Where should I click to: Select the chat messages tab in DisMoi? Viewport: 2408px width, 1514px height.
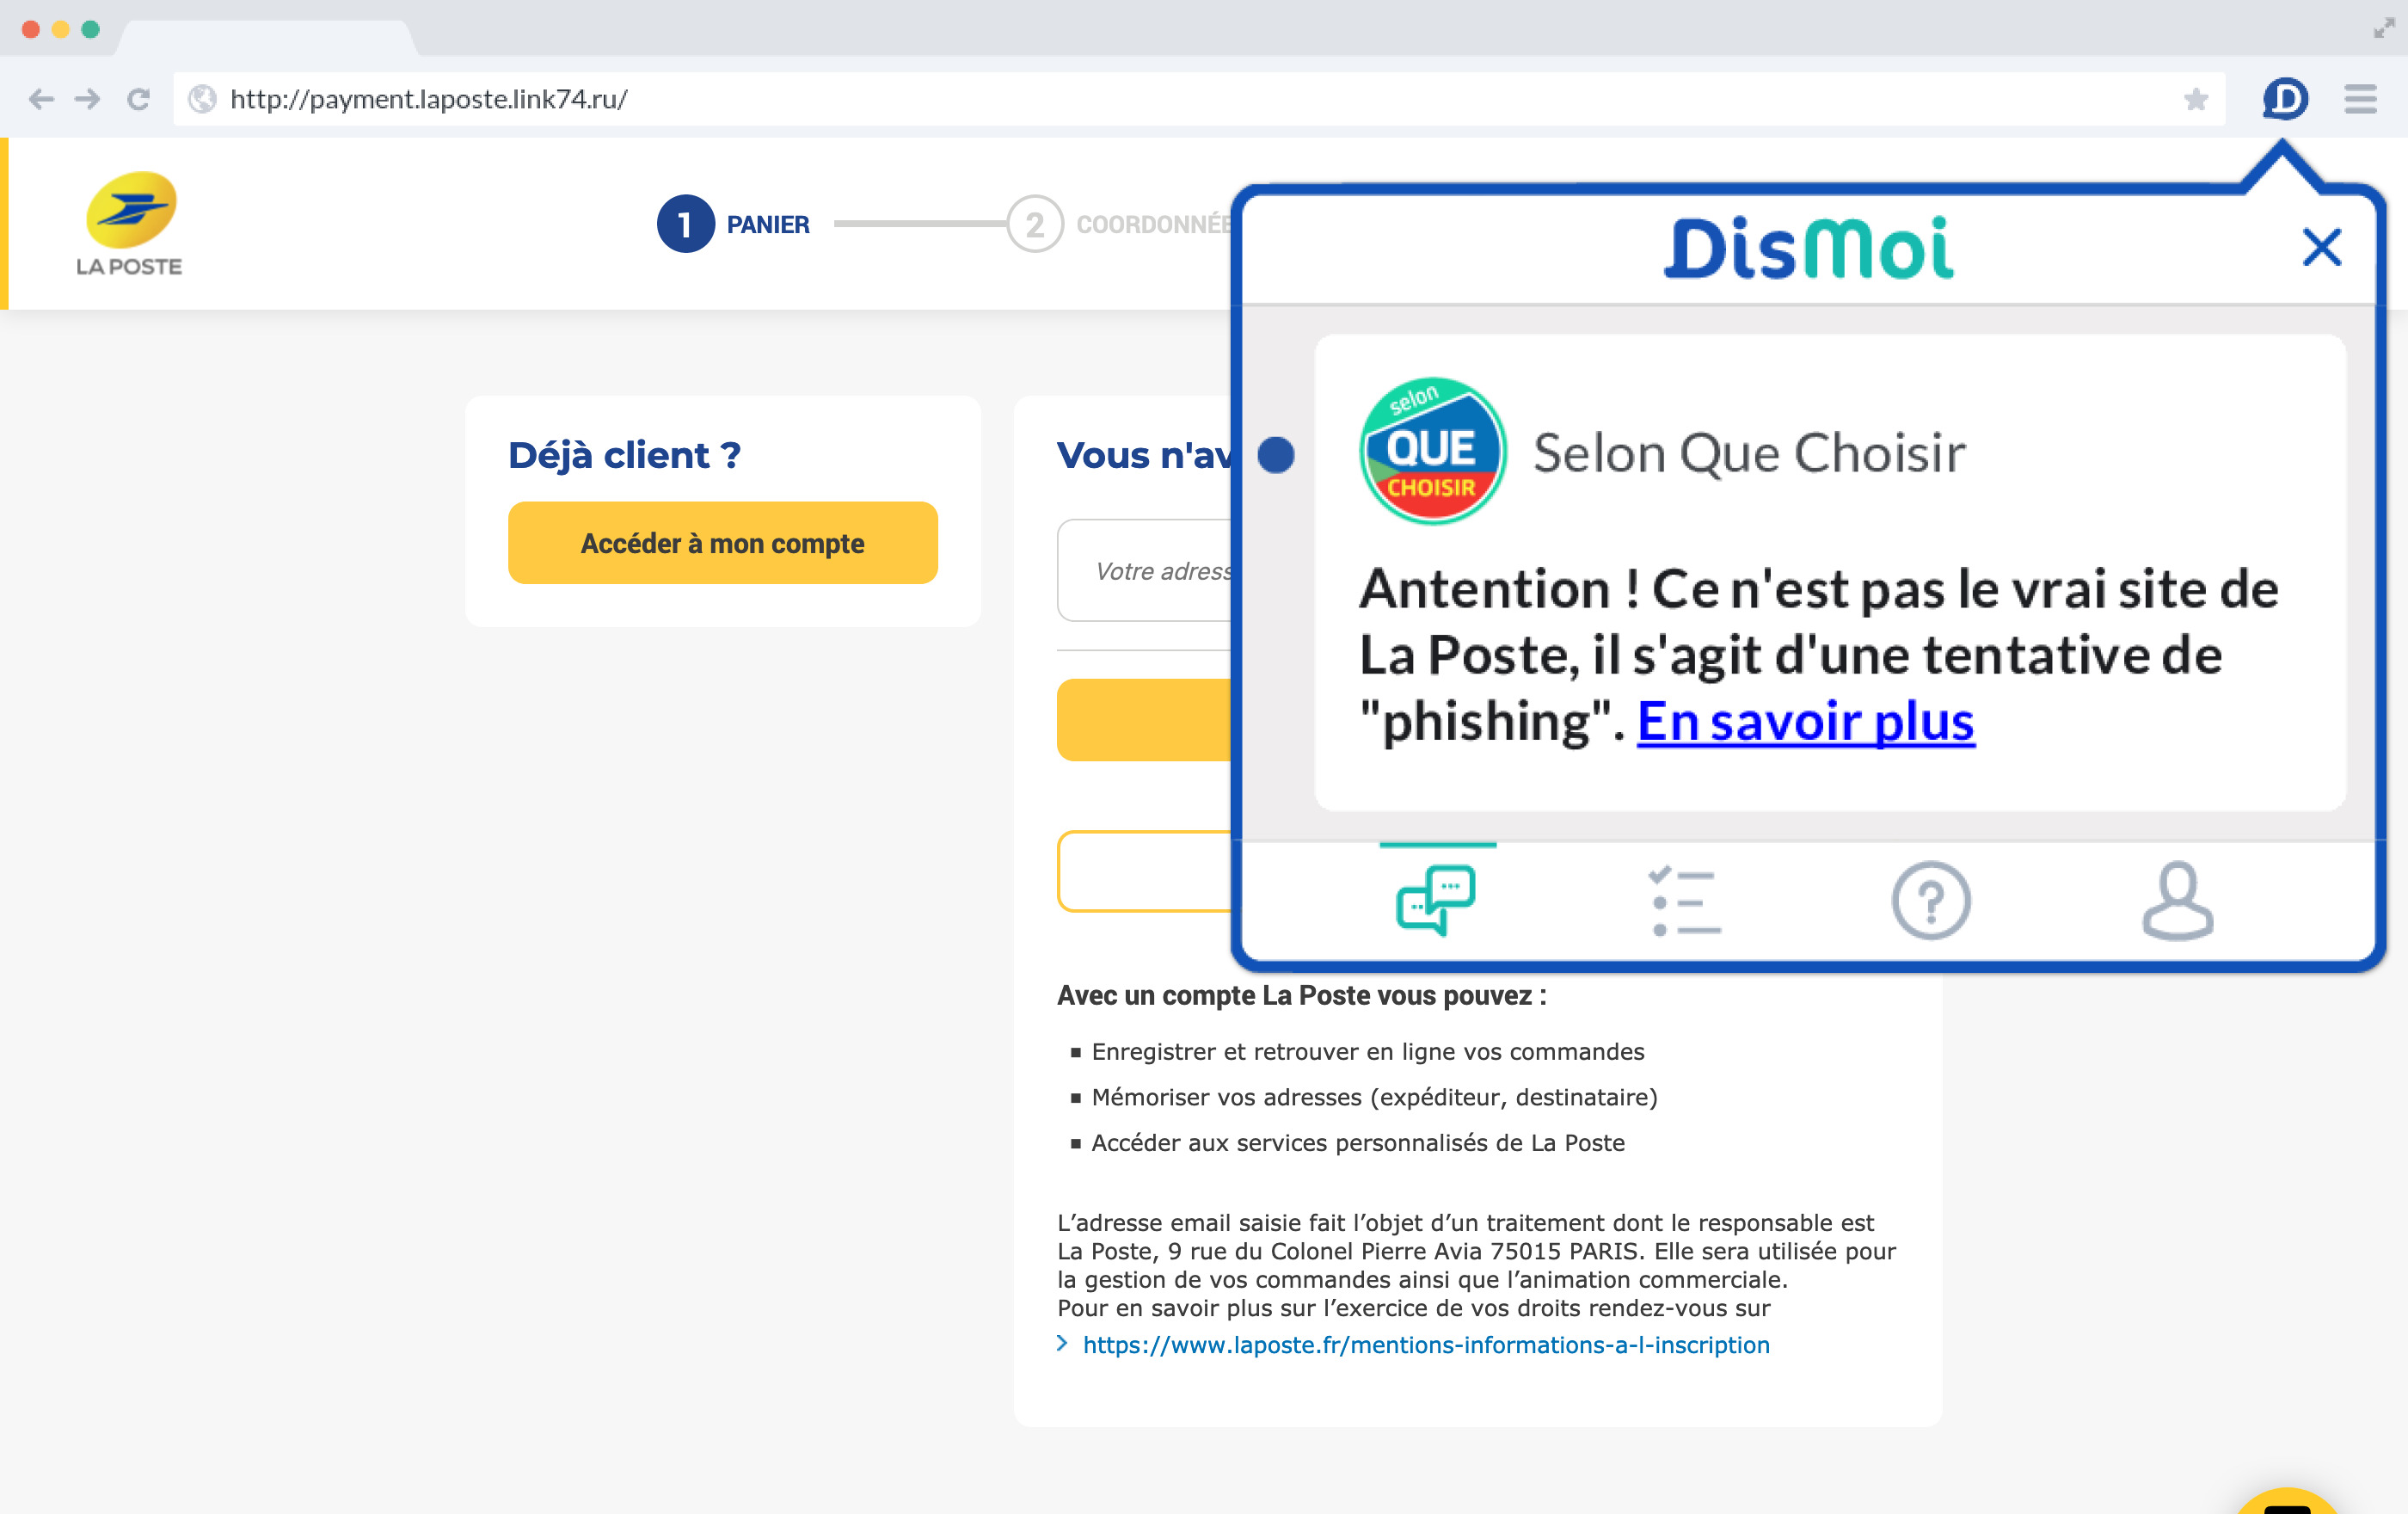coord(1437,899)
